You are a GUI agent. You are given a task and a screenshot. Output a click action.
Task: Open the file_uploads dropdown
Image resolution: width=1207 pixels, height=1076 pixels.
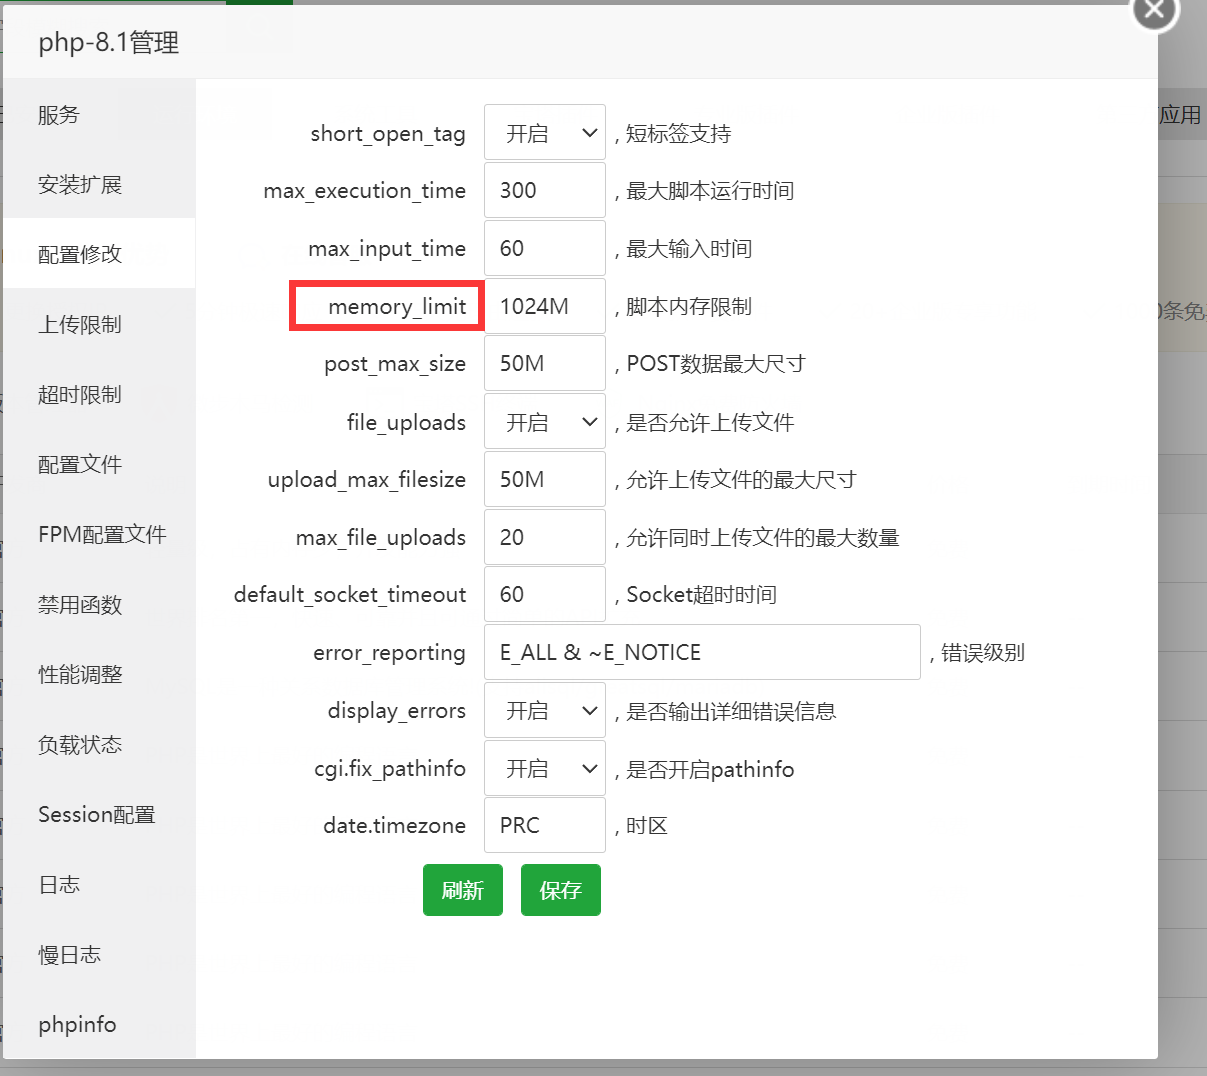pyautogui.click(x=544, y=421)
